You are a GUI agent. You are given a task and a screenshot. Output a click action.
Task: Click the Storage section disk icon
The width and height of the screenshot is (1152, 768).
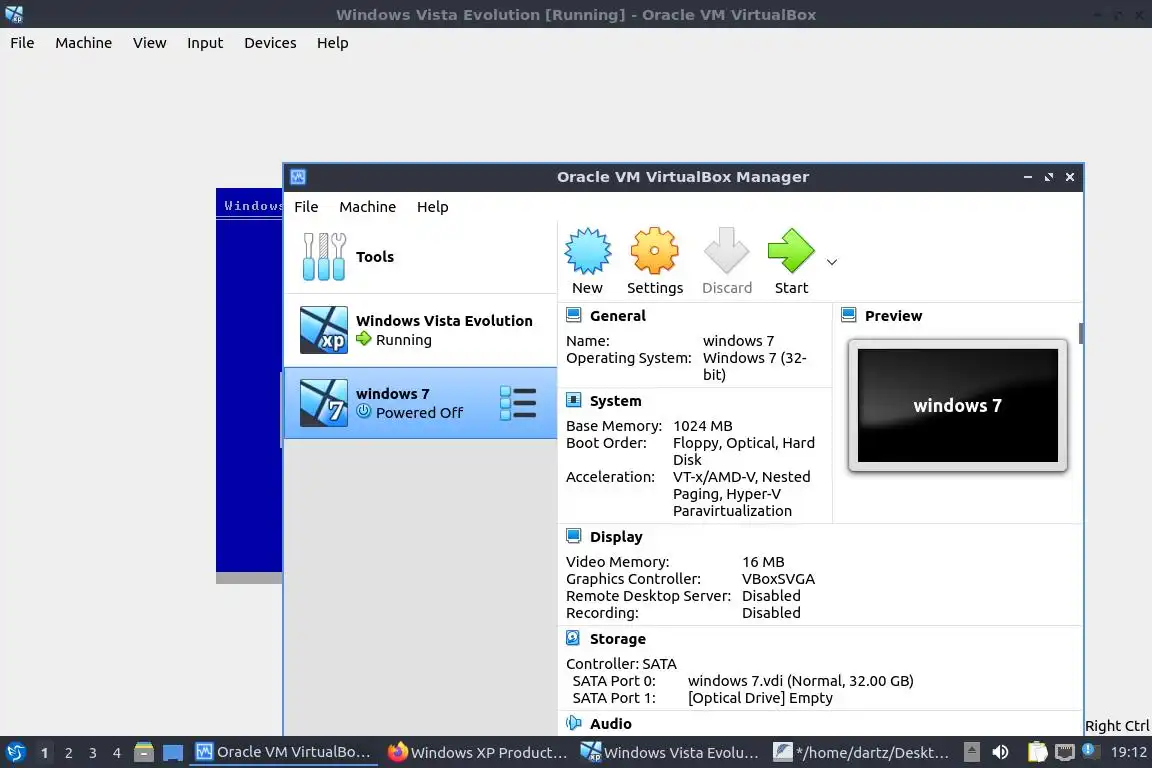(574, 639)
